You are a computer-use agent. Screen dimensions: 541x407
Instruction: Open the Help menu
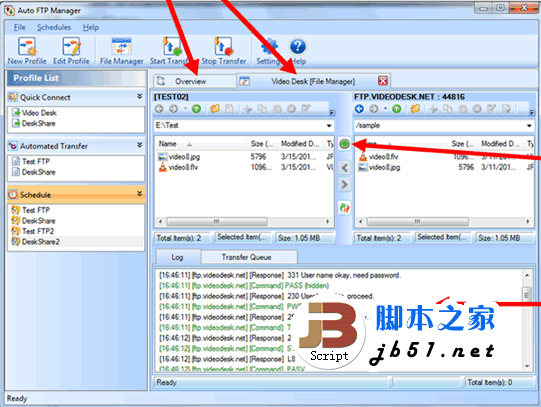[x=91, y=27]
